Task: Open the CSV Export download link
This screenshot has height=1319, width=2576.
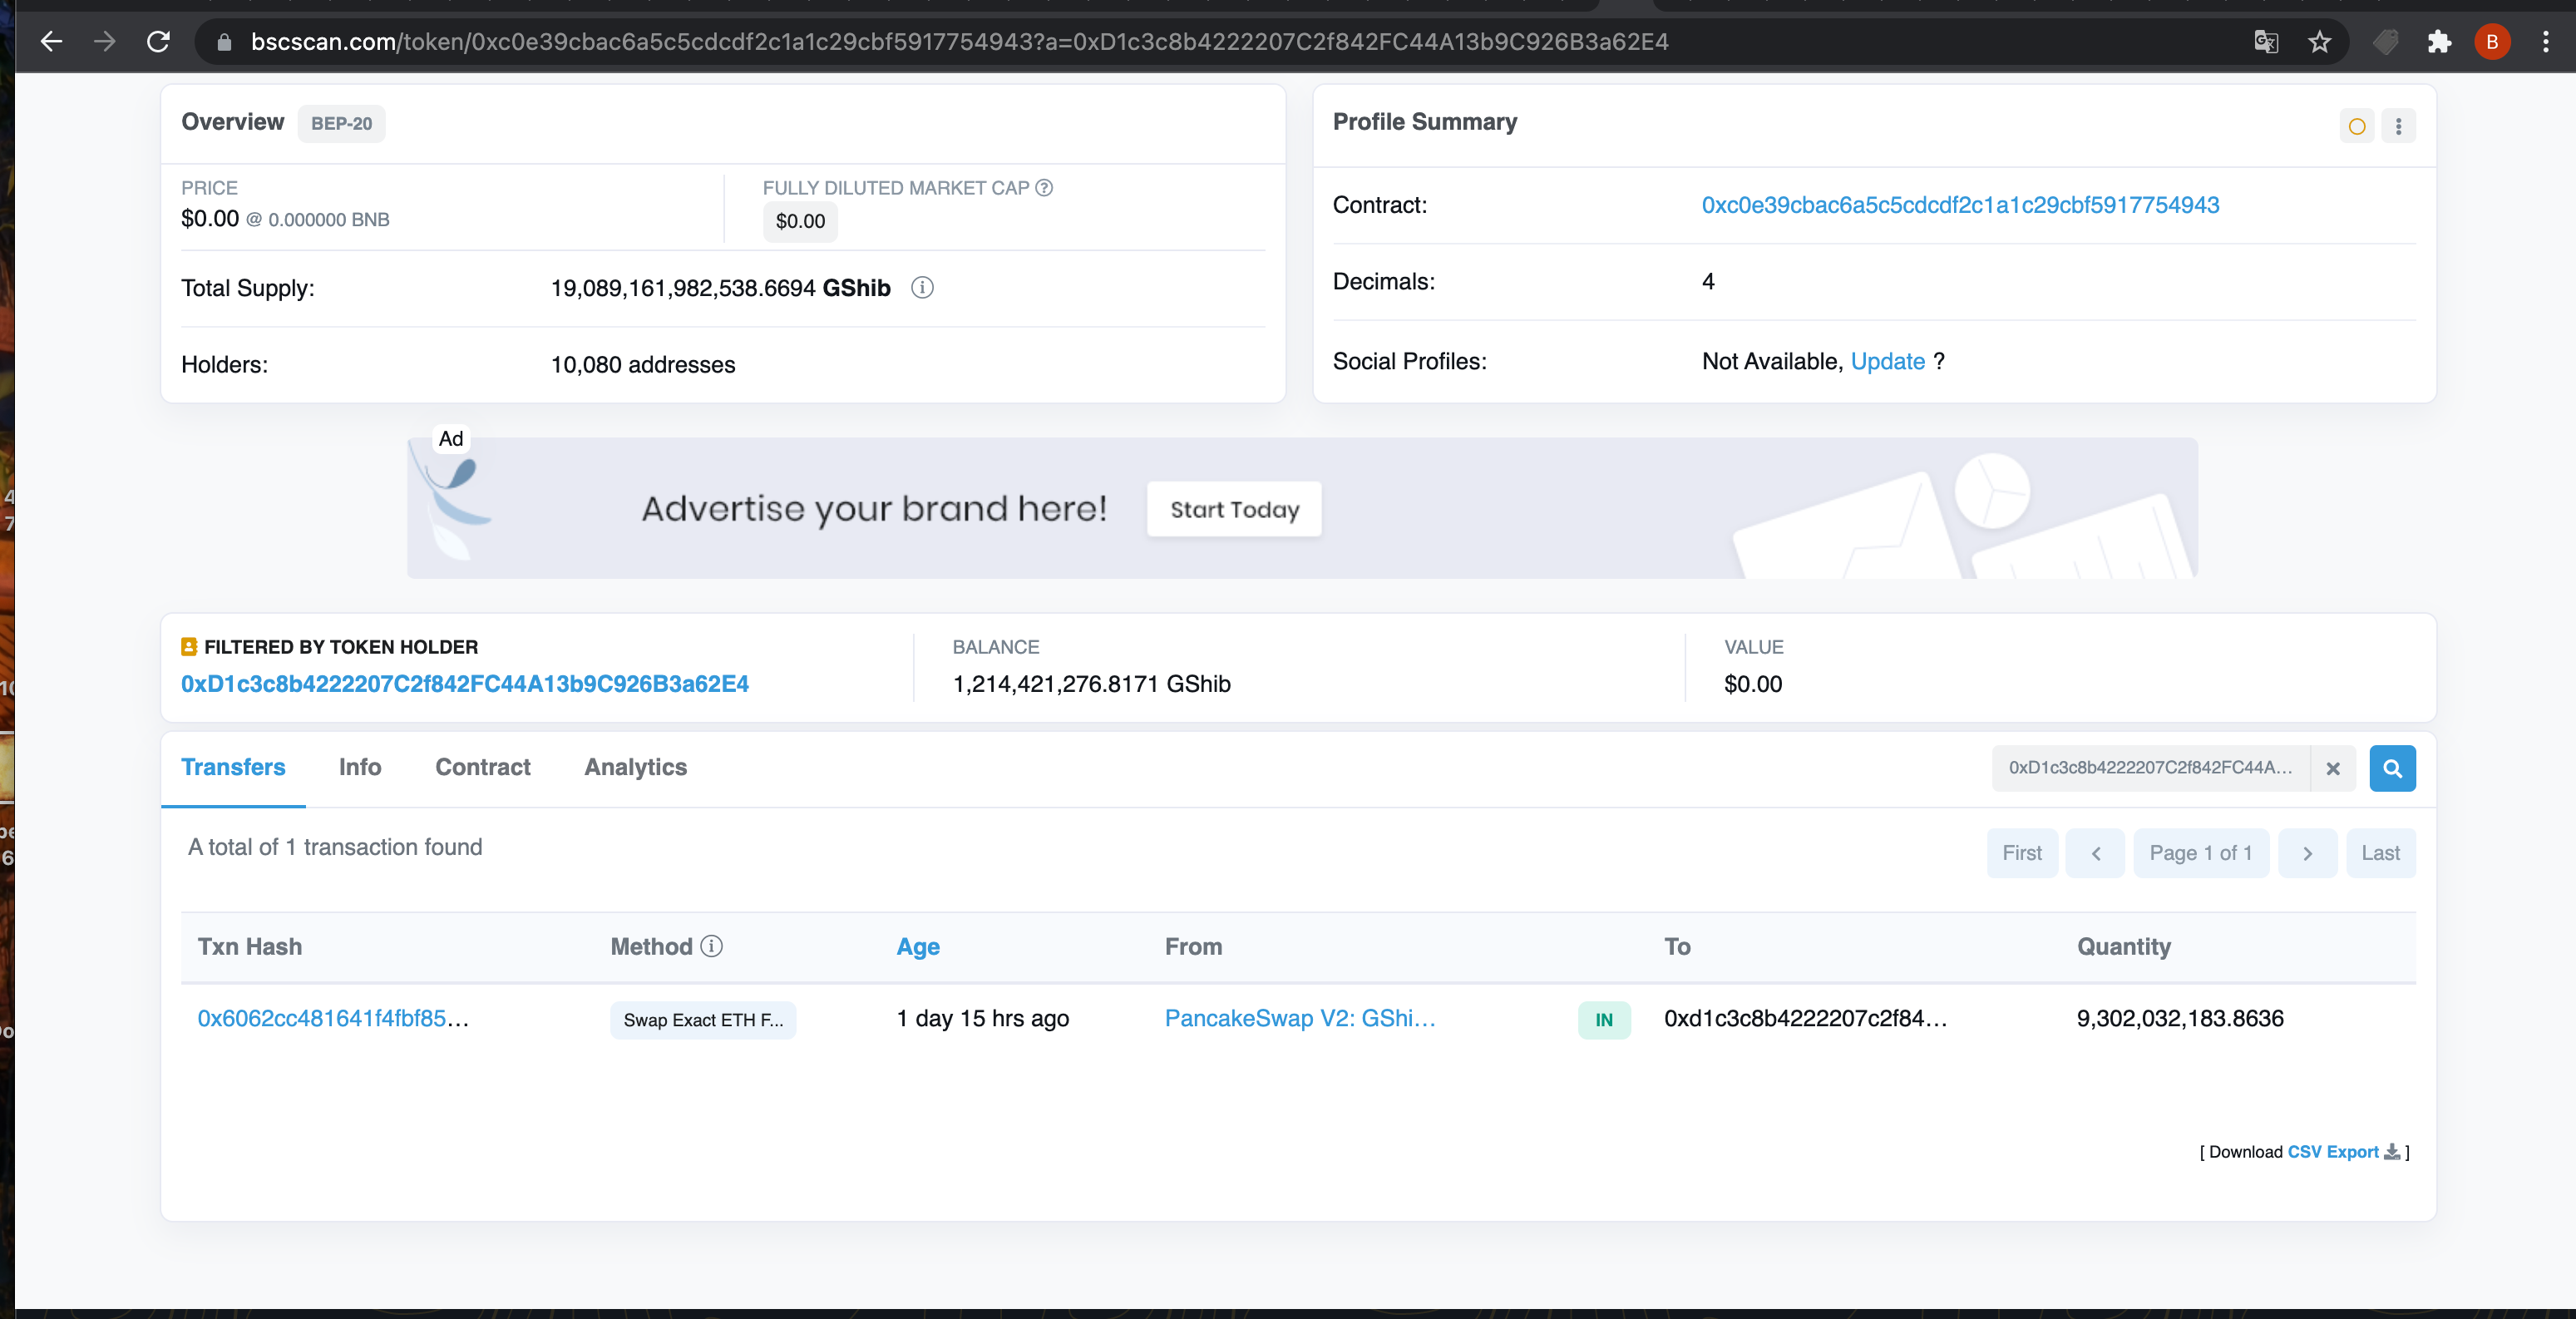Action: tap(2332, 1152)
